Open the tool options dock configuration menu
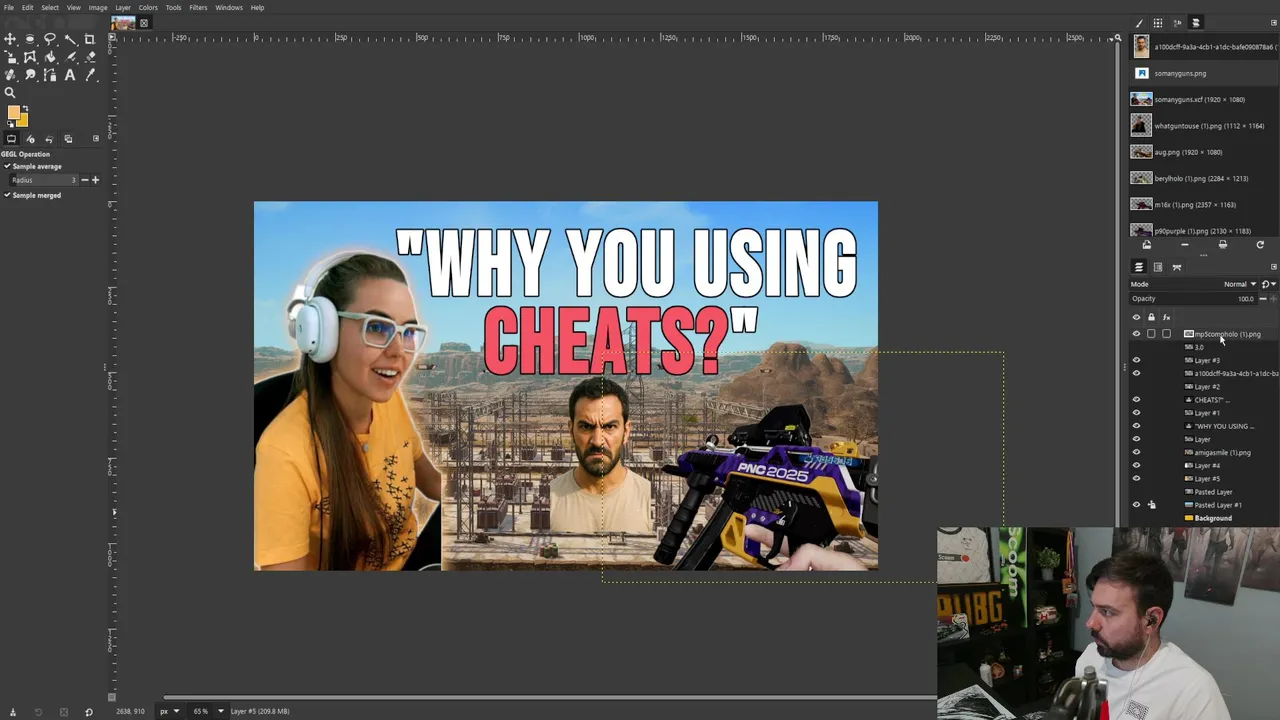 [x=96, y=139]
